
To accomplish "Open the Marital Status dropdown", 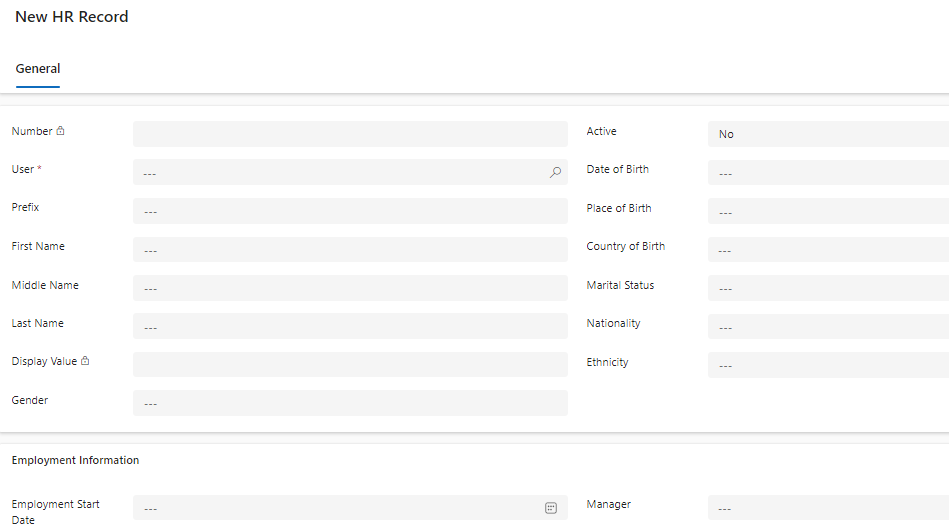I will pos(829,288).
